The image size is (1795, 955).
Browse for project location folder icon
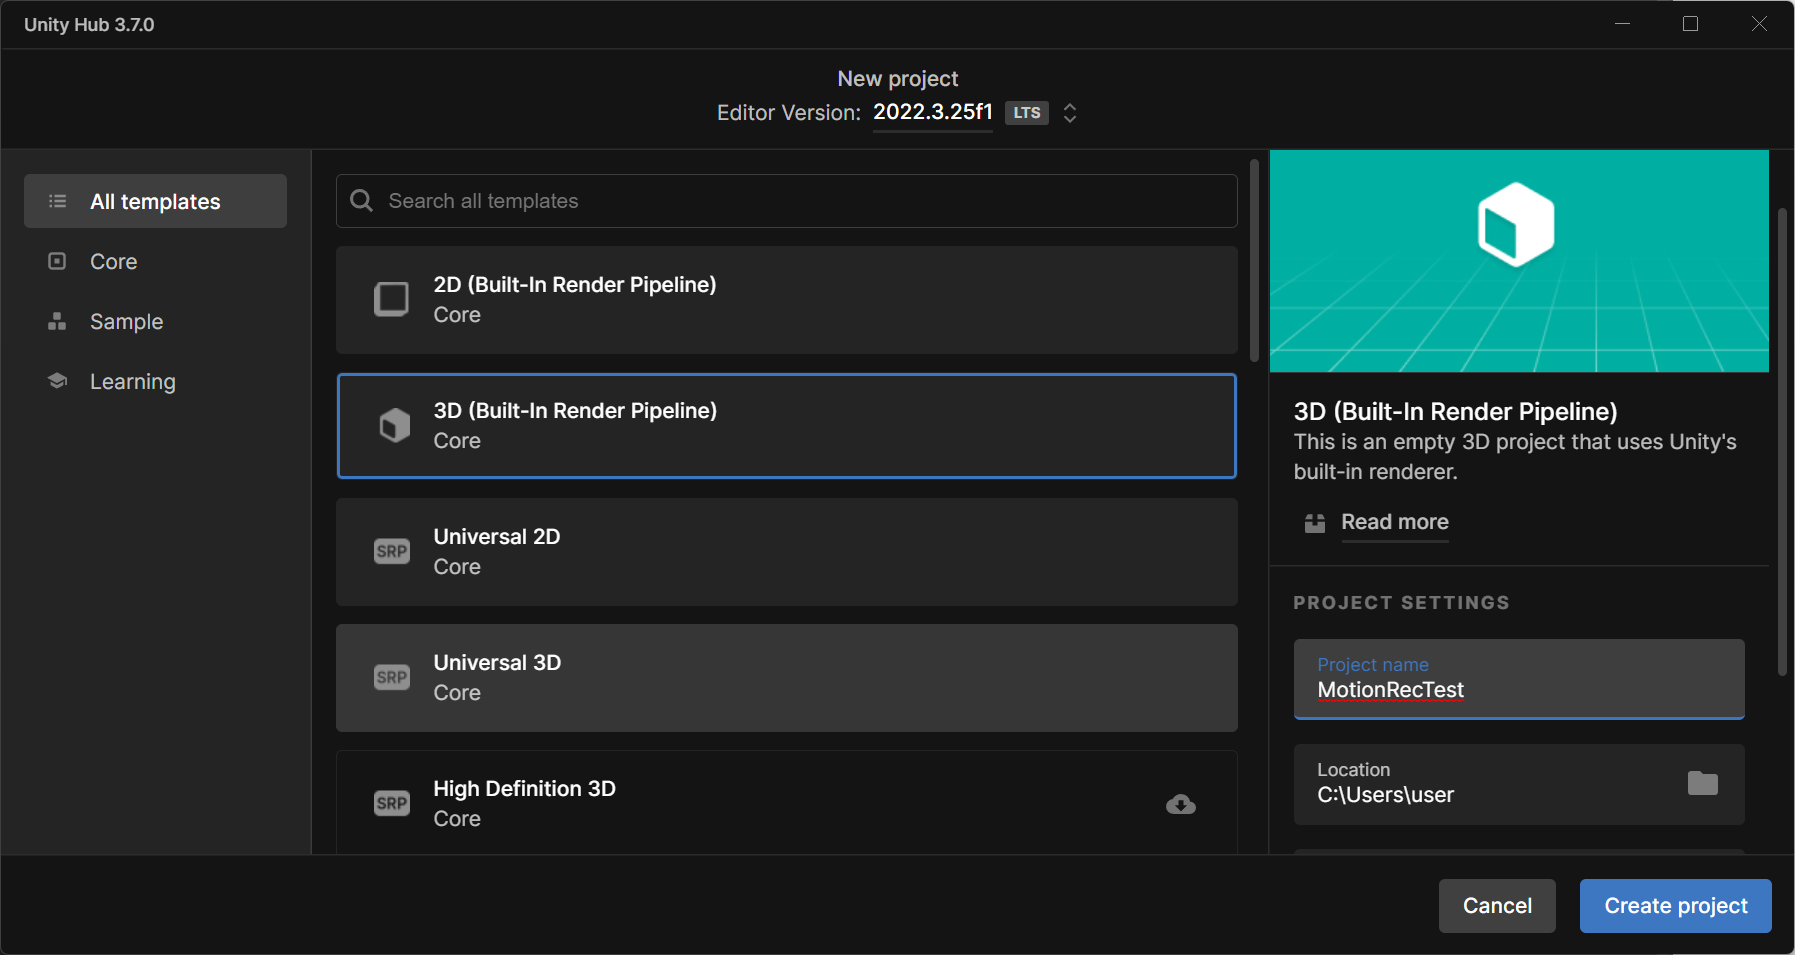pyautogui.click(x=1702, y=783)
